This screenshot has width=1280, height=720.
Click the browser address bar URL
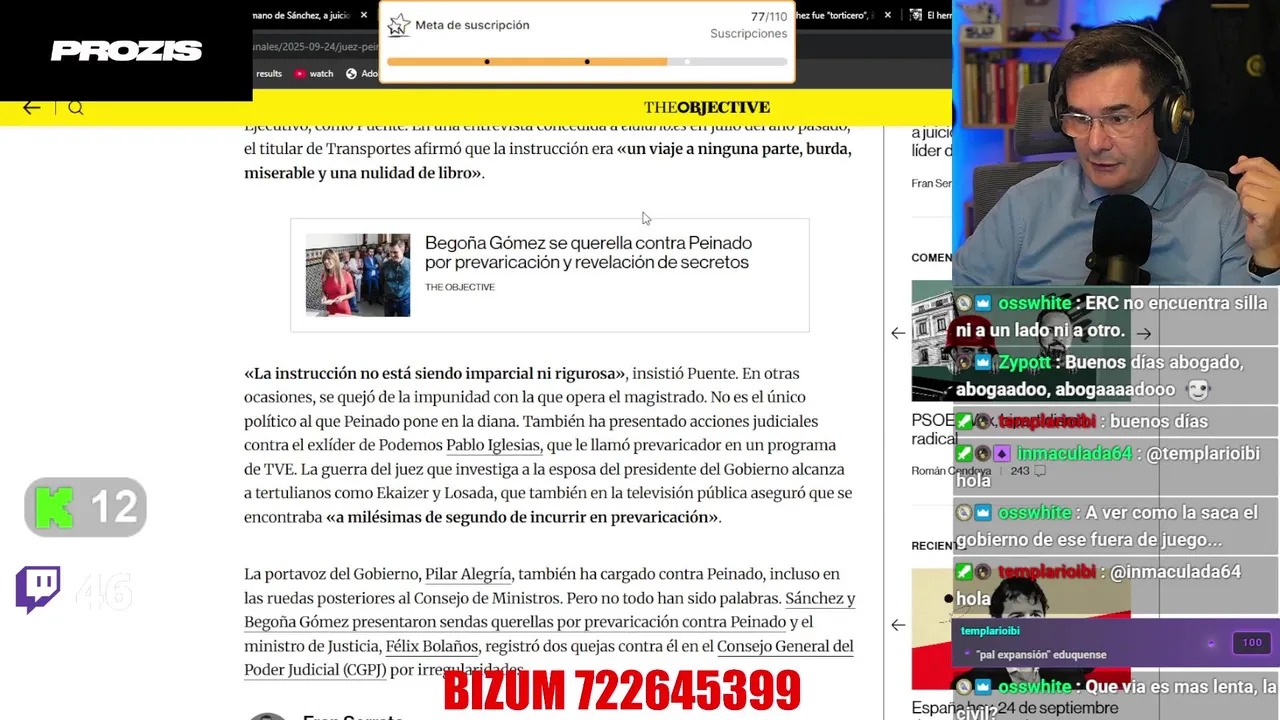(315, 47)
